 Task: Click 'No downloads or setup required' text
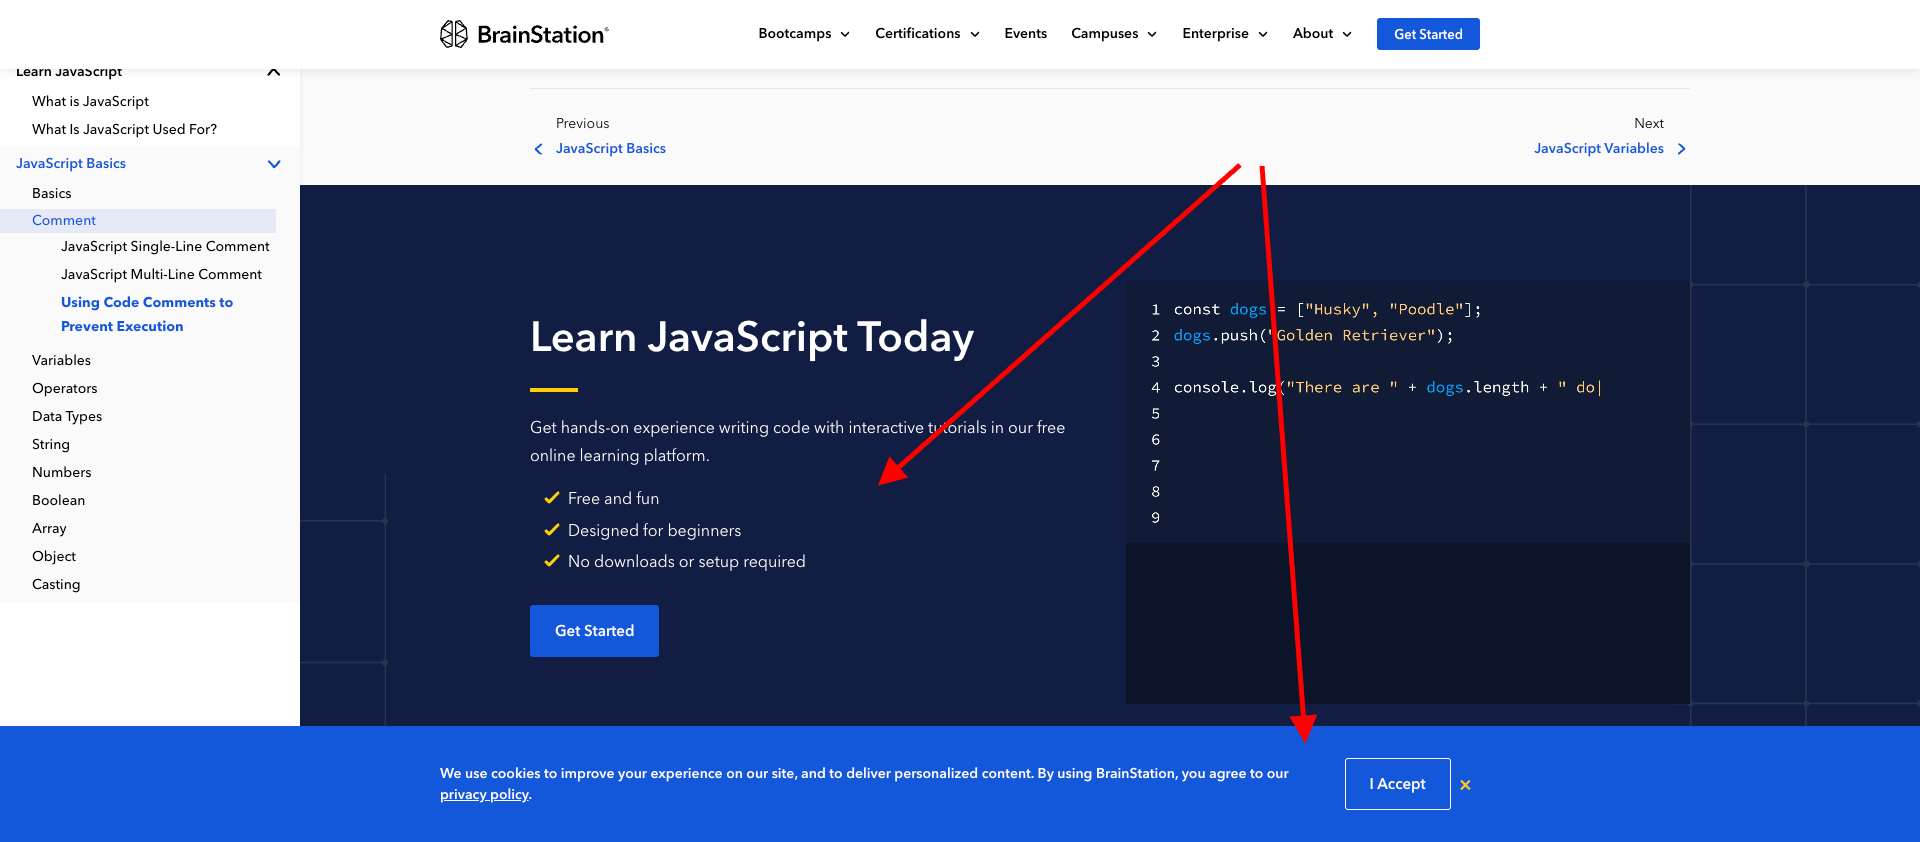686,562
